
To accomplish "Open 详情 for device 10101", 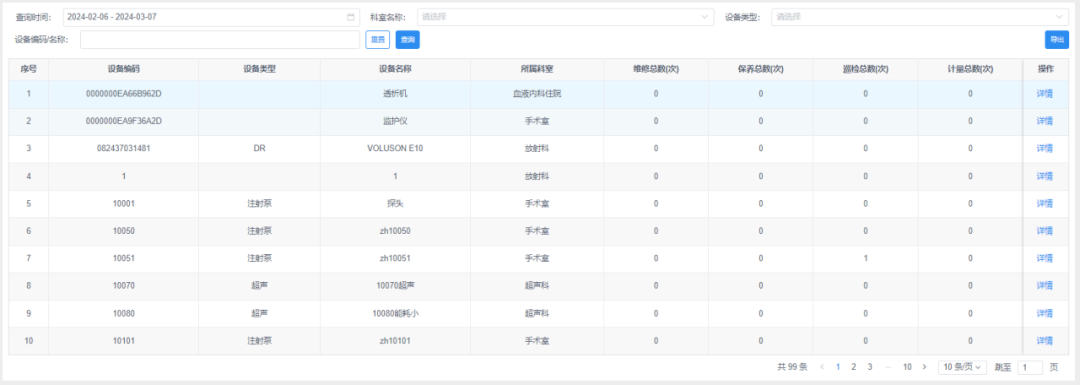I will pos(1045,340).
